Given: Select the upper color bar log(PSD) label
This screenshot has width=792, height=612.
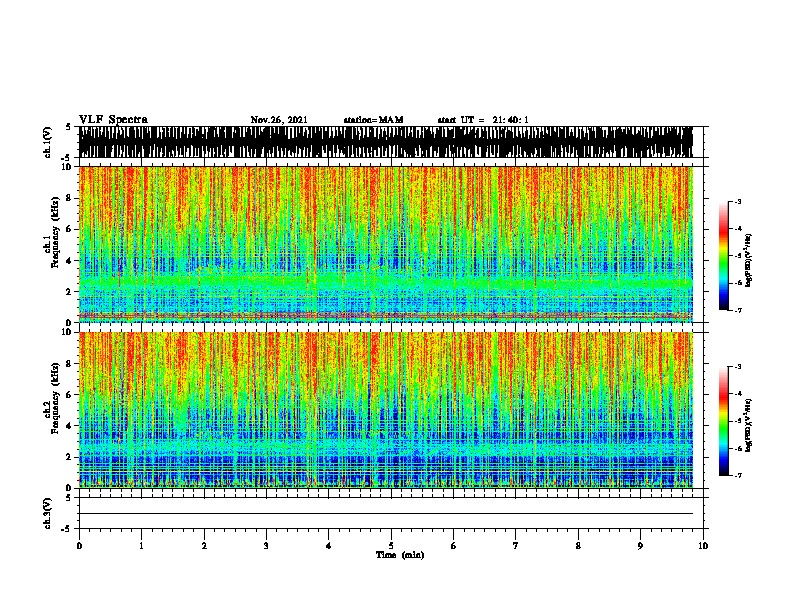Looking at the screenshot, I should point(748,261).
